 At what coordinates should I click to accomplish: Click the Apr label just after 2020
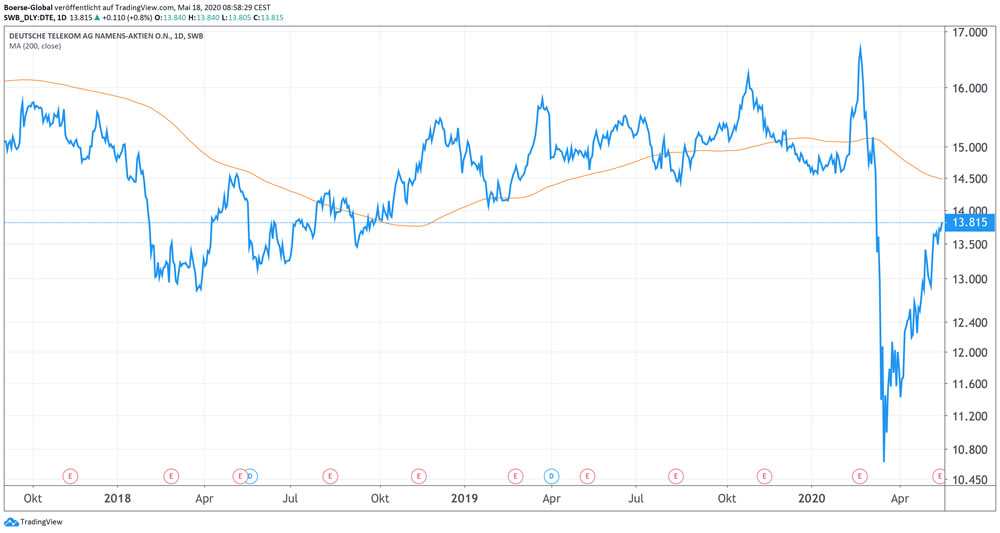point(900,499)
